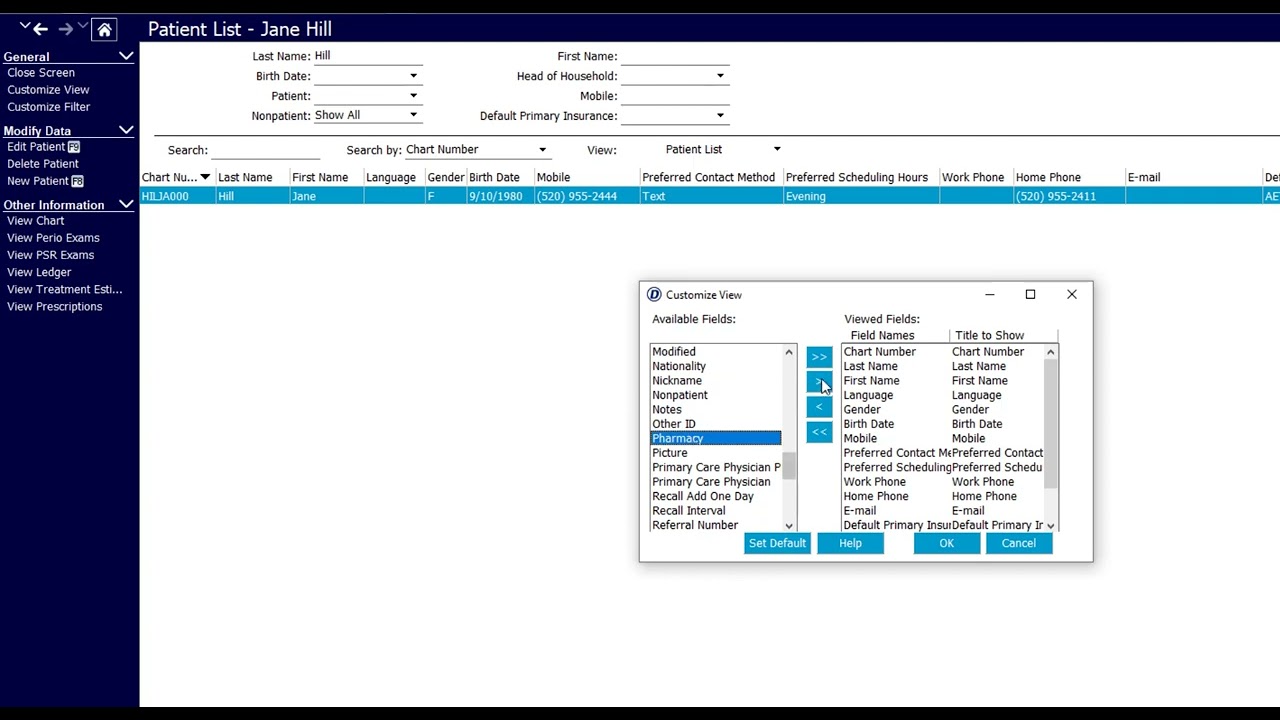The width and height of the screenshot is (1280, 720).
Task: Click the Help button in dialog
Action: tap(850, 543)
